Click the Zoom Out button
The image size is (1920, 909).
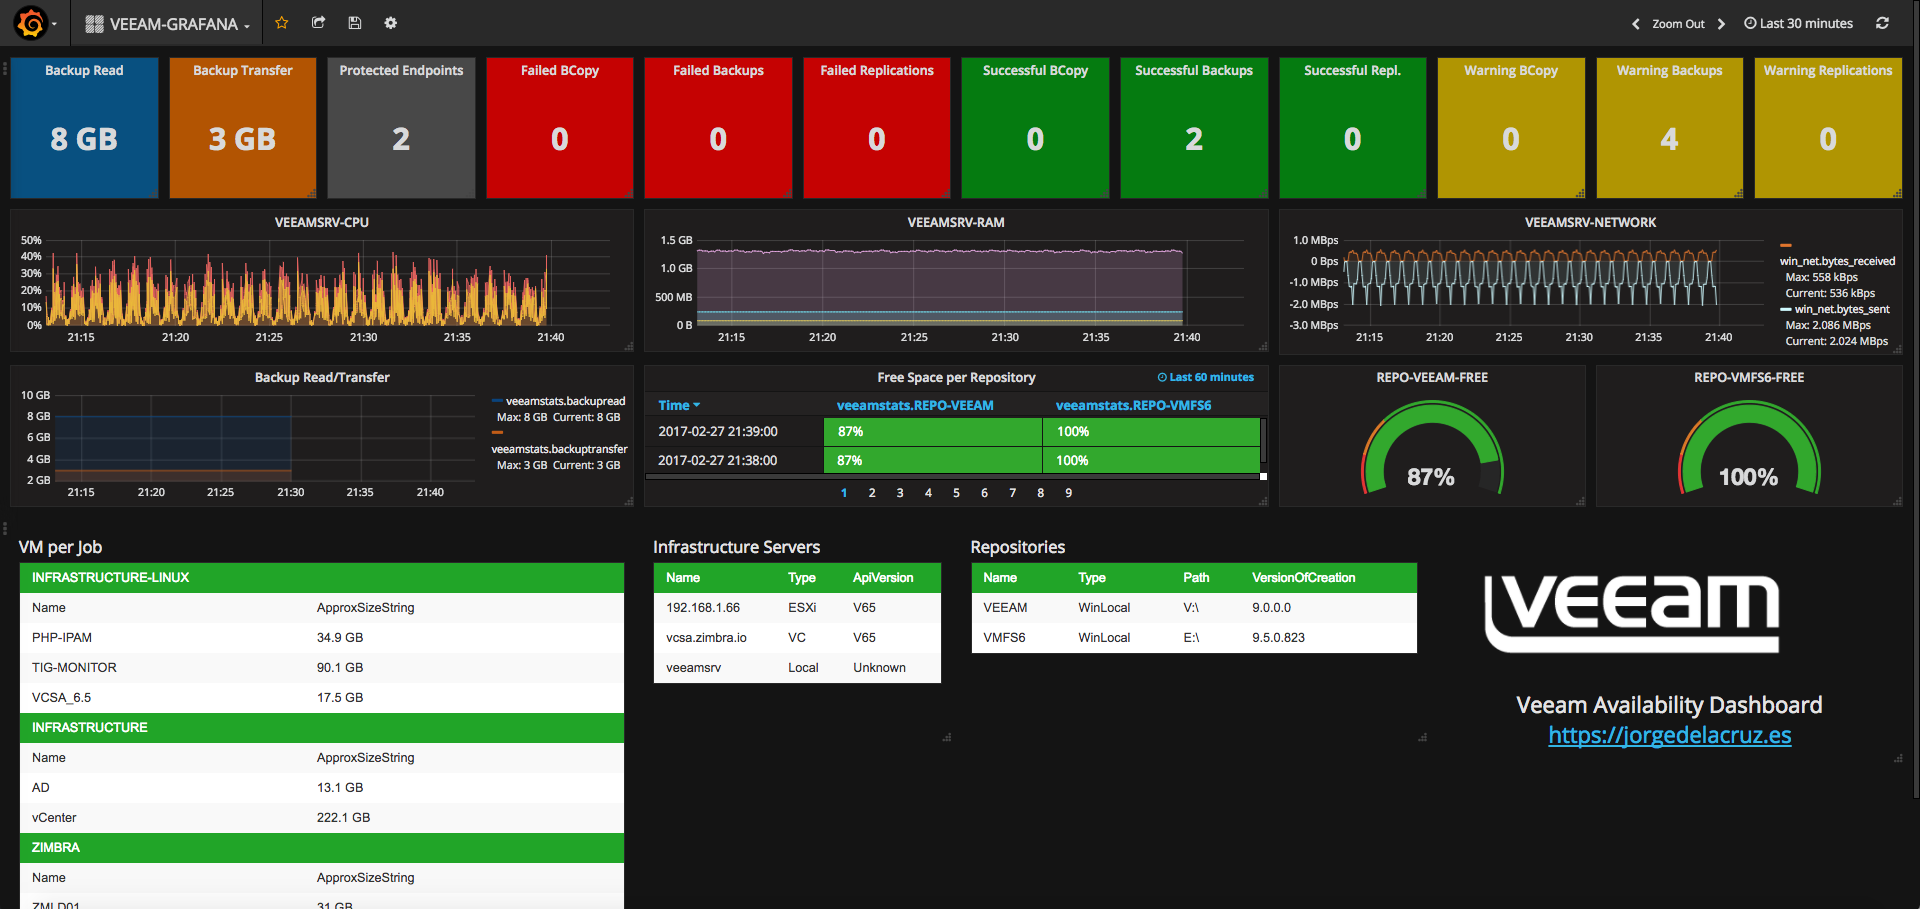point(1680,22)
